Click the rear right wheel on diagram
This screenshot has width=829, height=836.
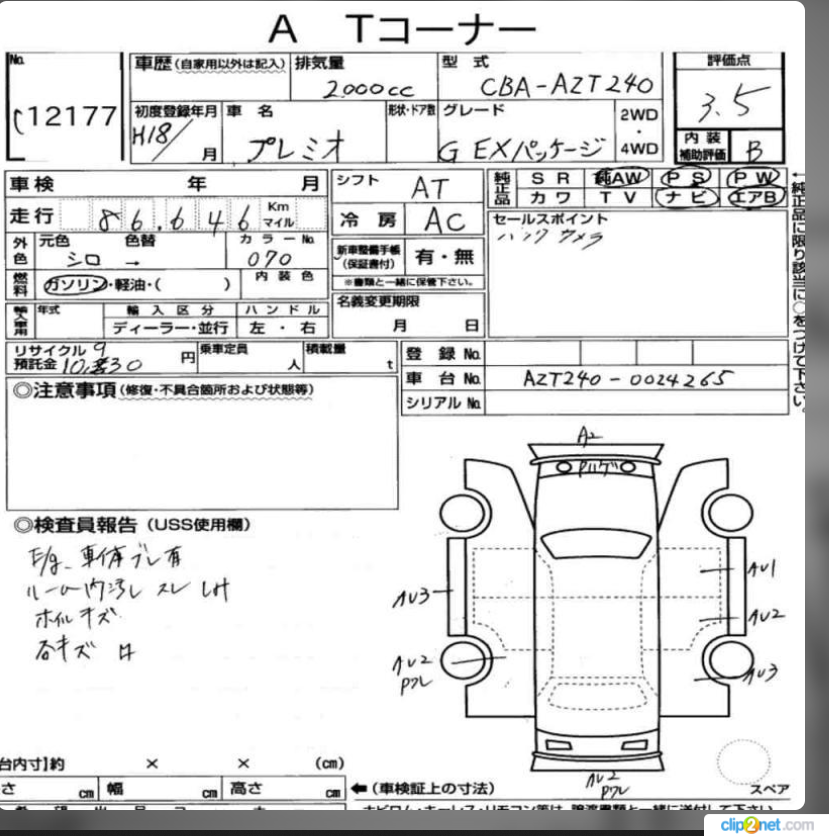coord(728,660)
